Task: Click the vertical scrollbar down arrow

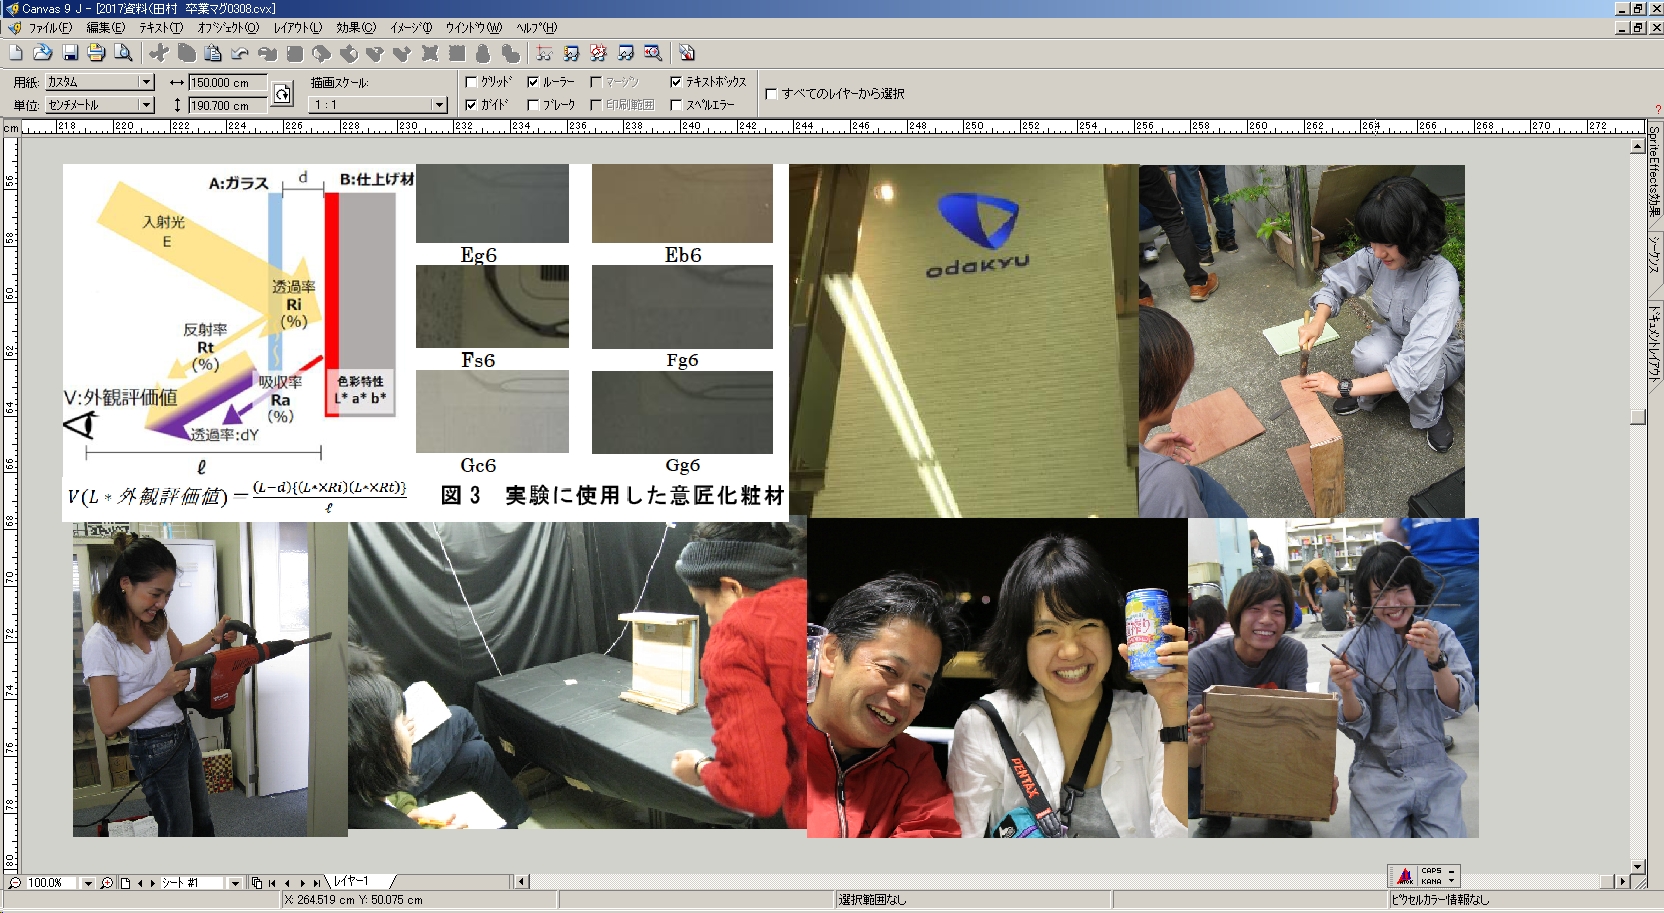Action: pyautogui.click(x=1637, y=867)
